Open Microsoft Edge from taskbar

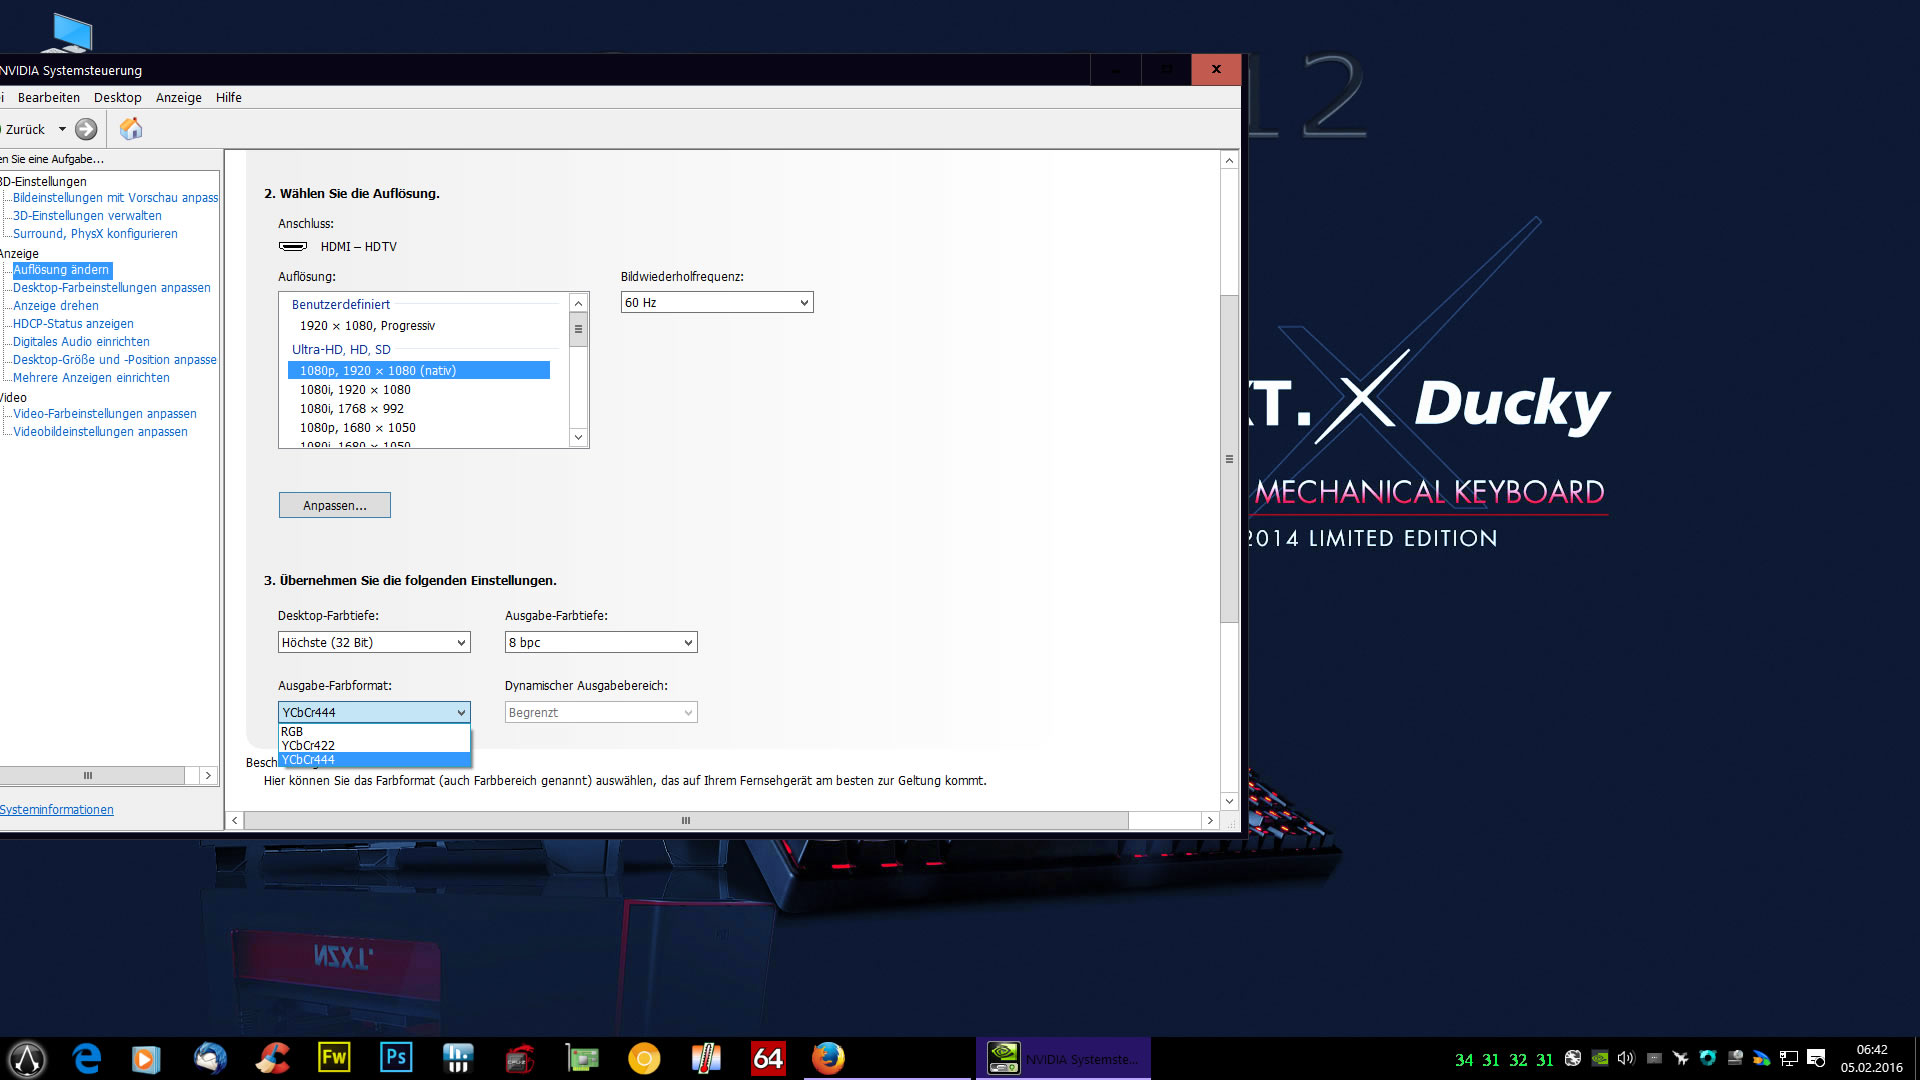(x=87, y=1058)
